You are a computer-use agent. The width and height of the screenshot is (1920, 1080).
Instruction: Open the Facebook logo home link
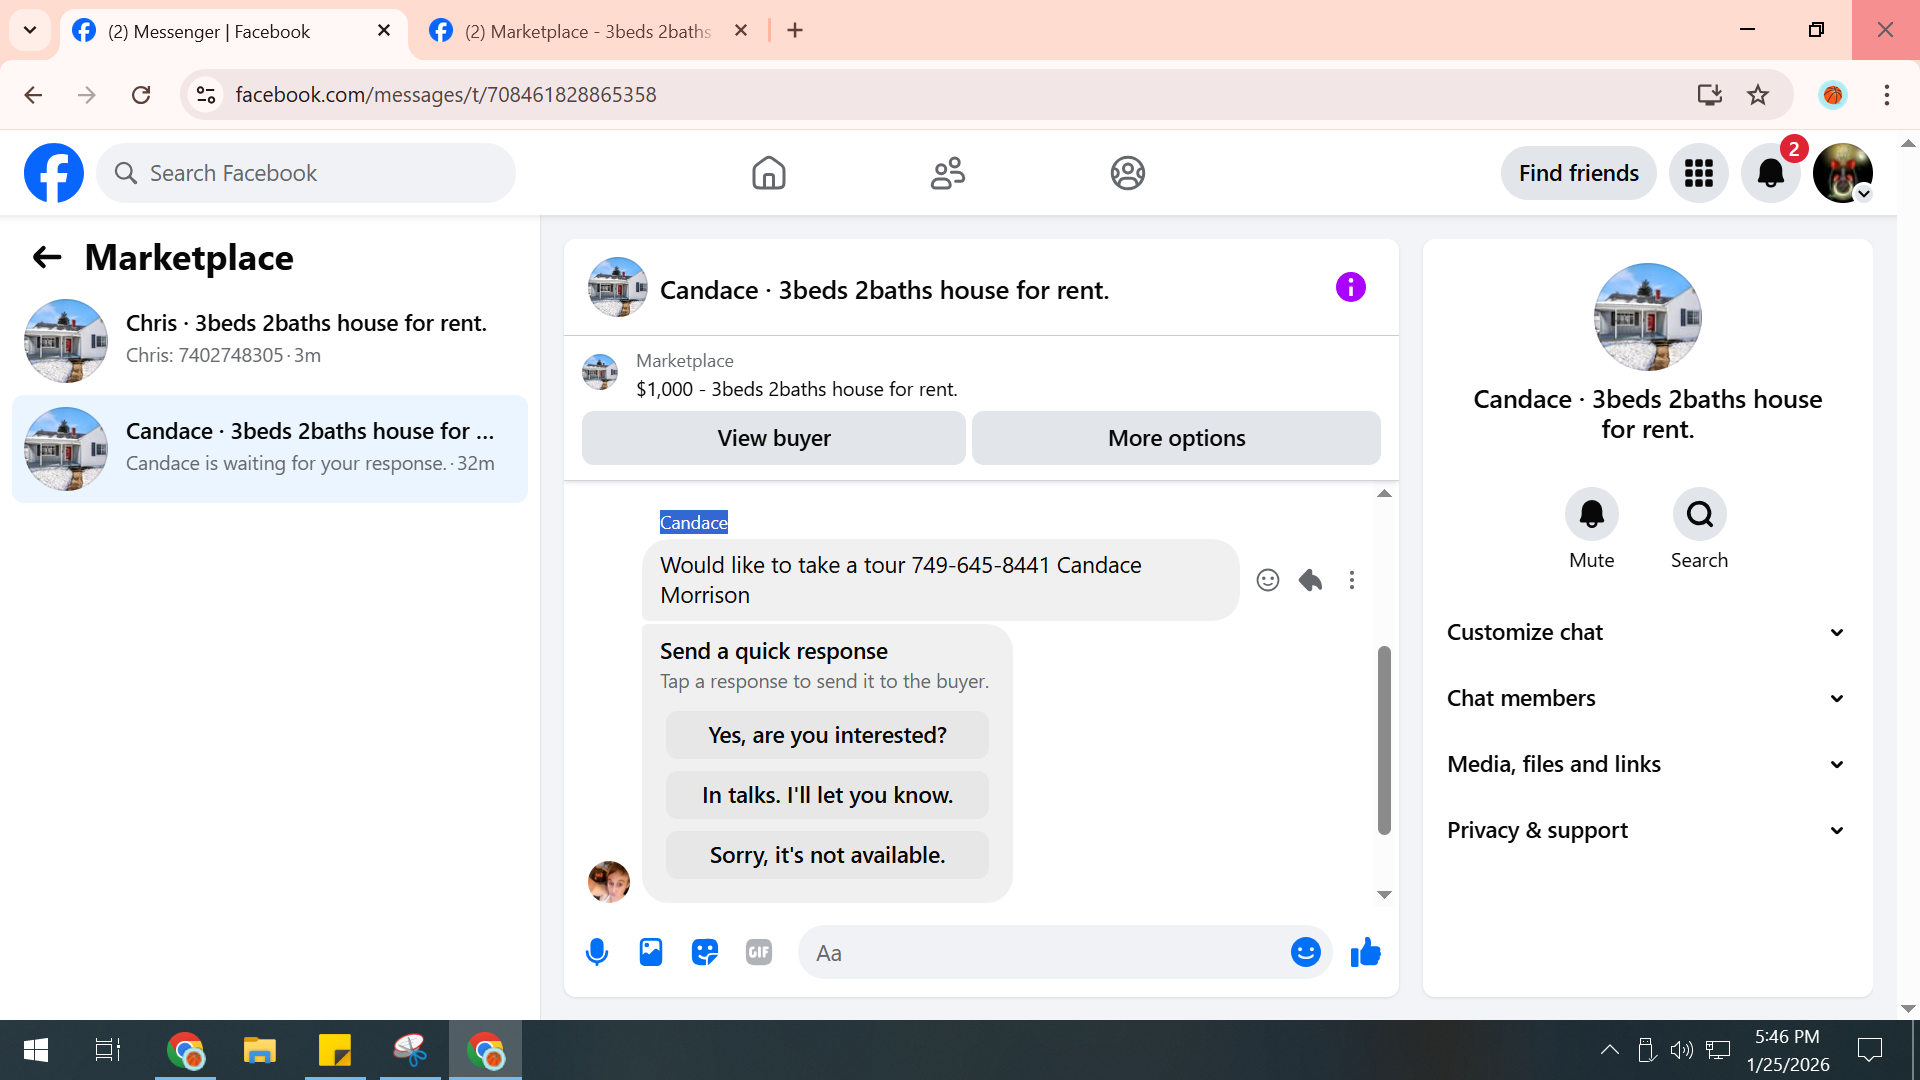pyautogui.click(x=54, y=173)
